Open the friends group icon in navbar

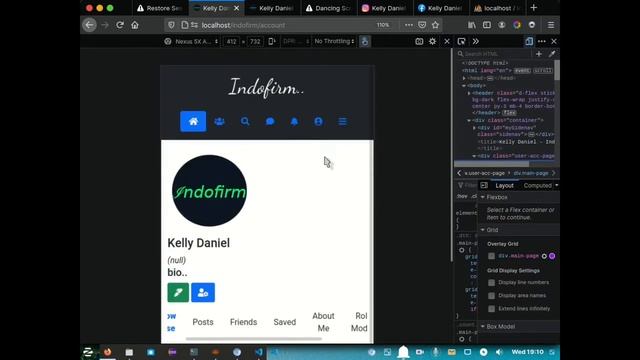coord(220,121)
